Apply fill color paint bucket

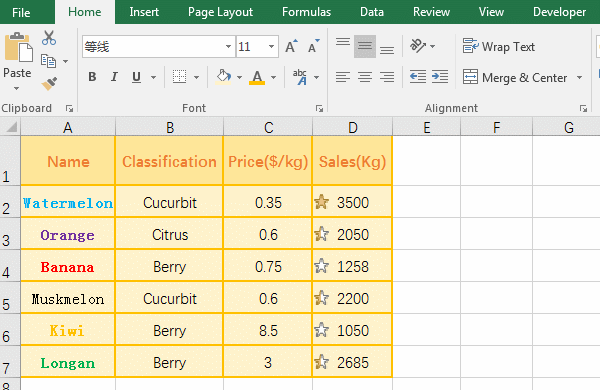click(223, 77)
